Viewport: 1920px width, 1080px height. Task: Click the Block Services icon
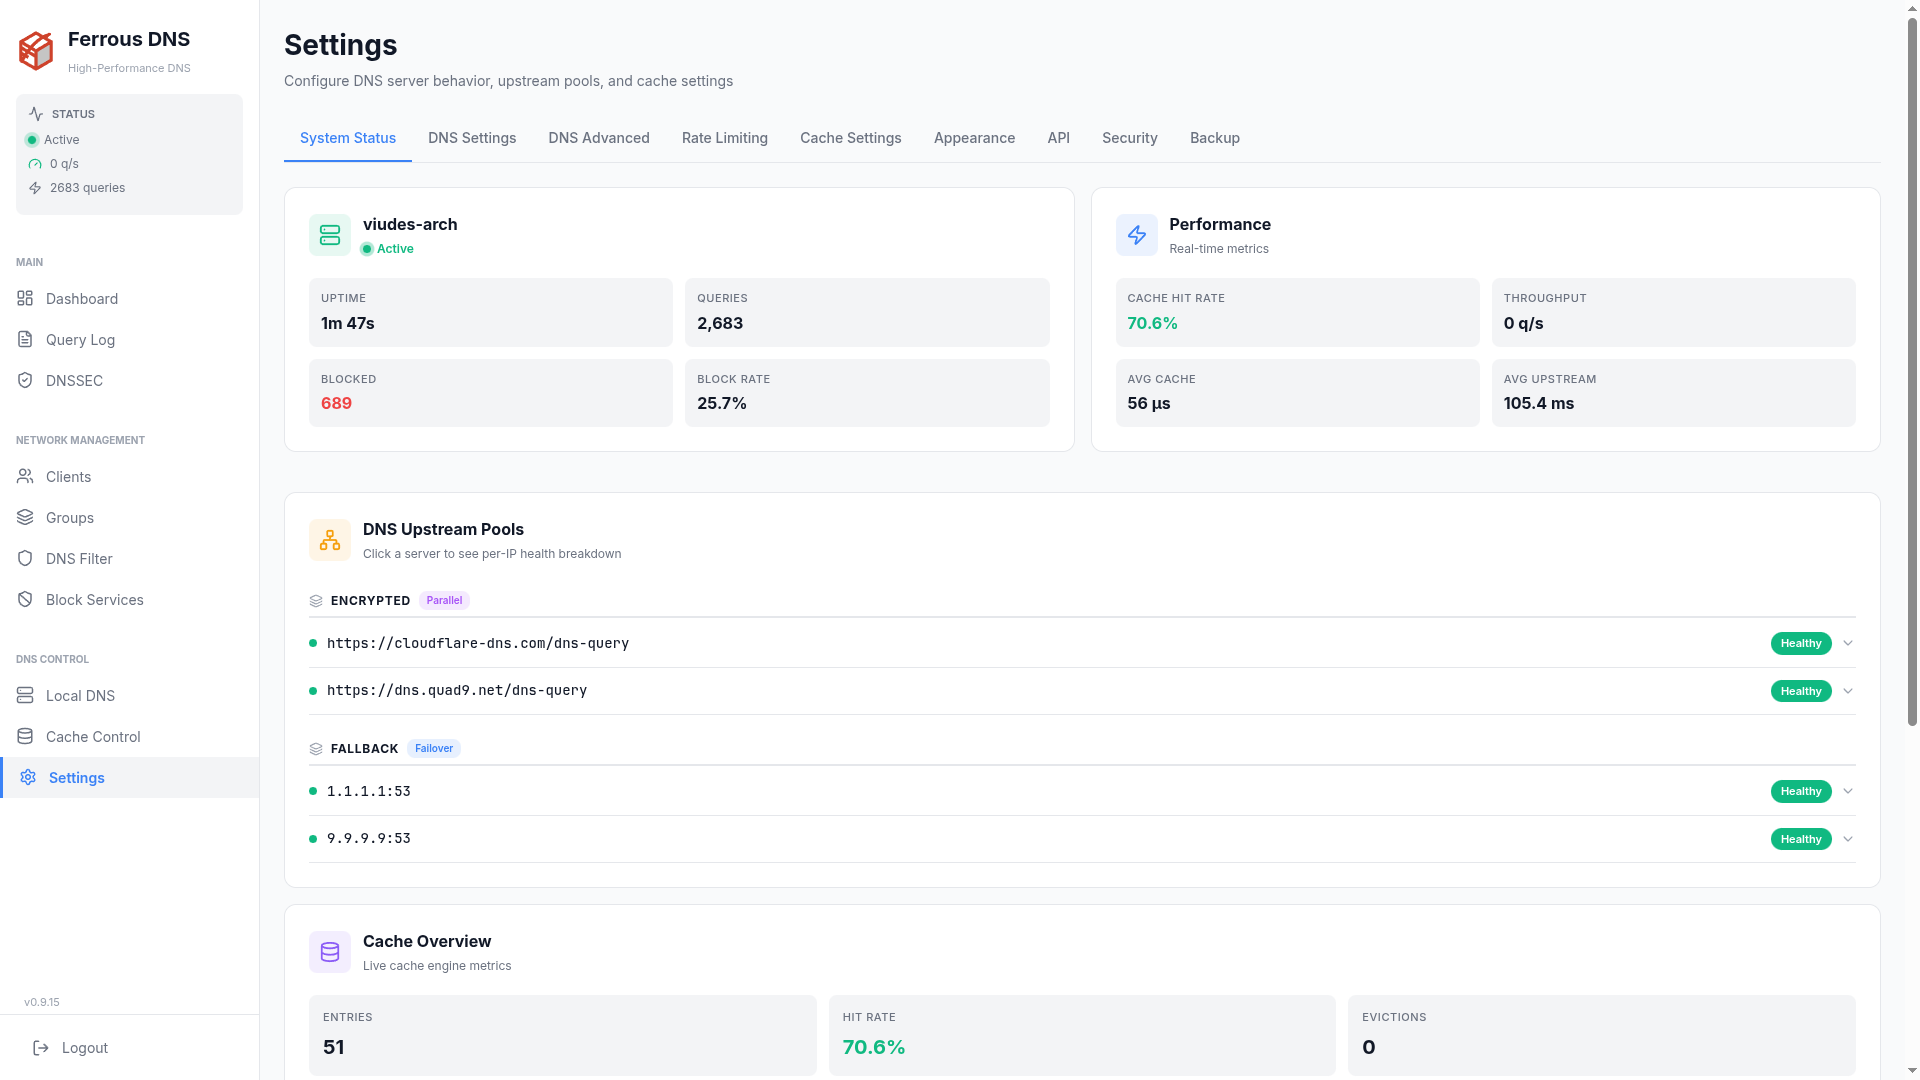(x=25, y=599)
